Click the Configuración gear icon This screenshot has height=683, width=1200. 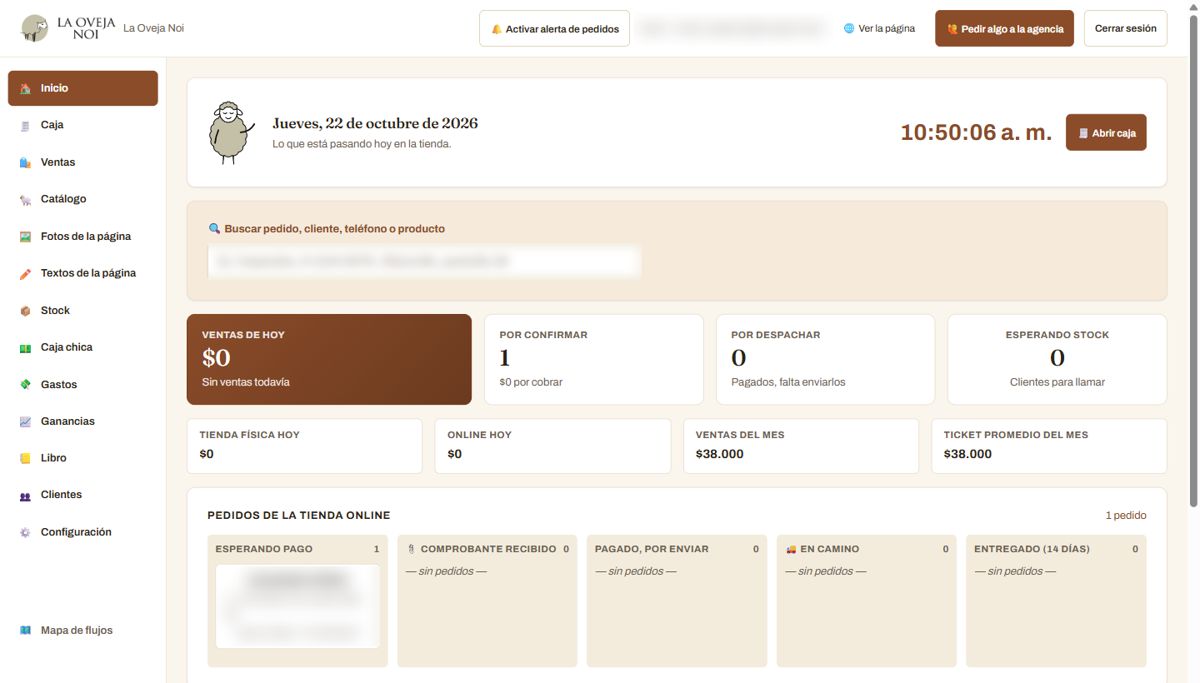tap(25, 532)
